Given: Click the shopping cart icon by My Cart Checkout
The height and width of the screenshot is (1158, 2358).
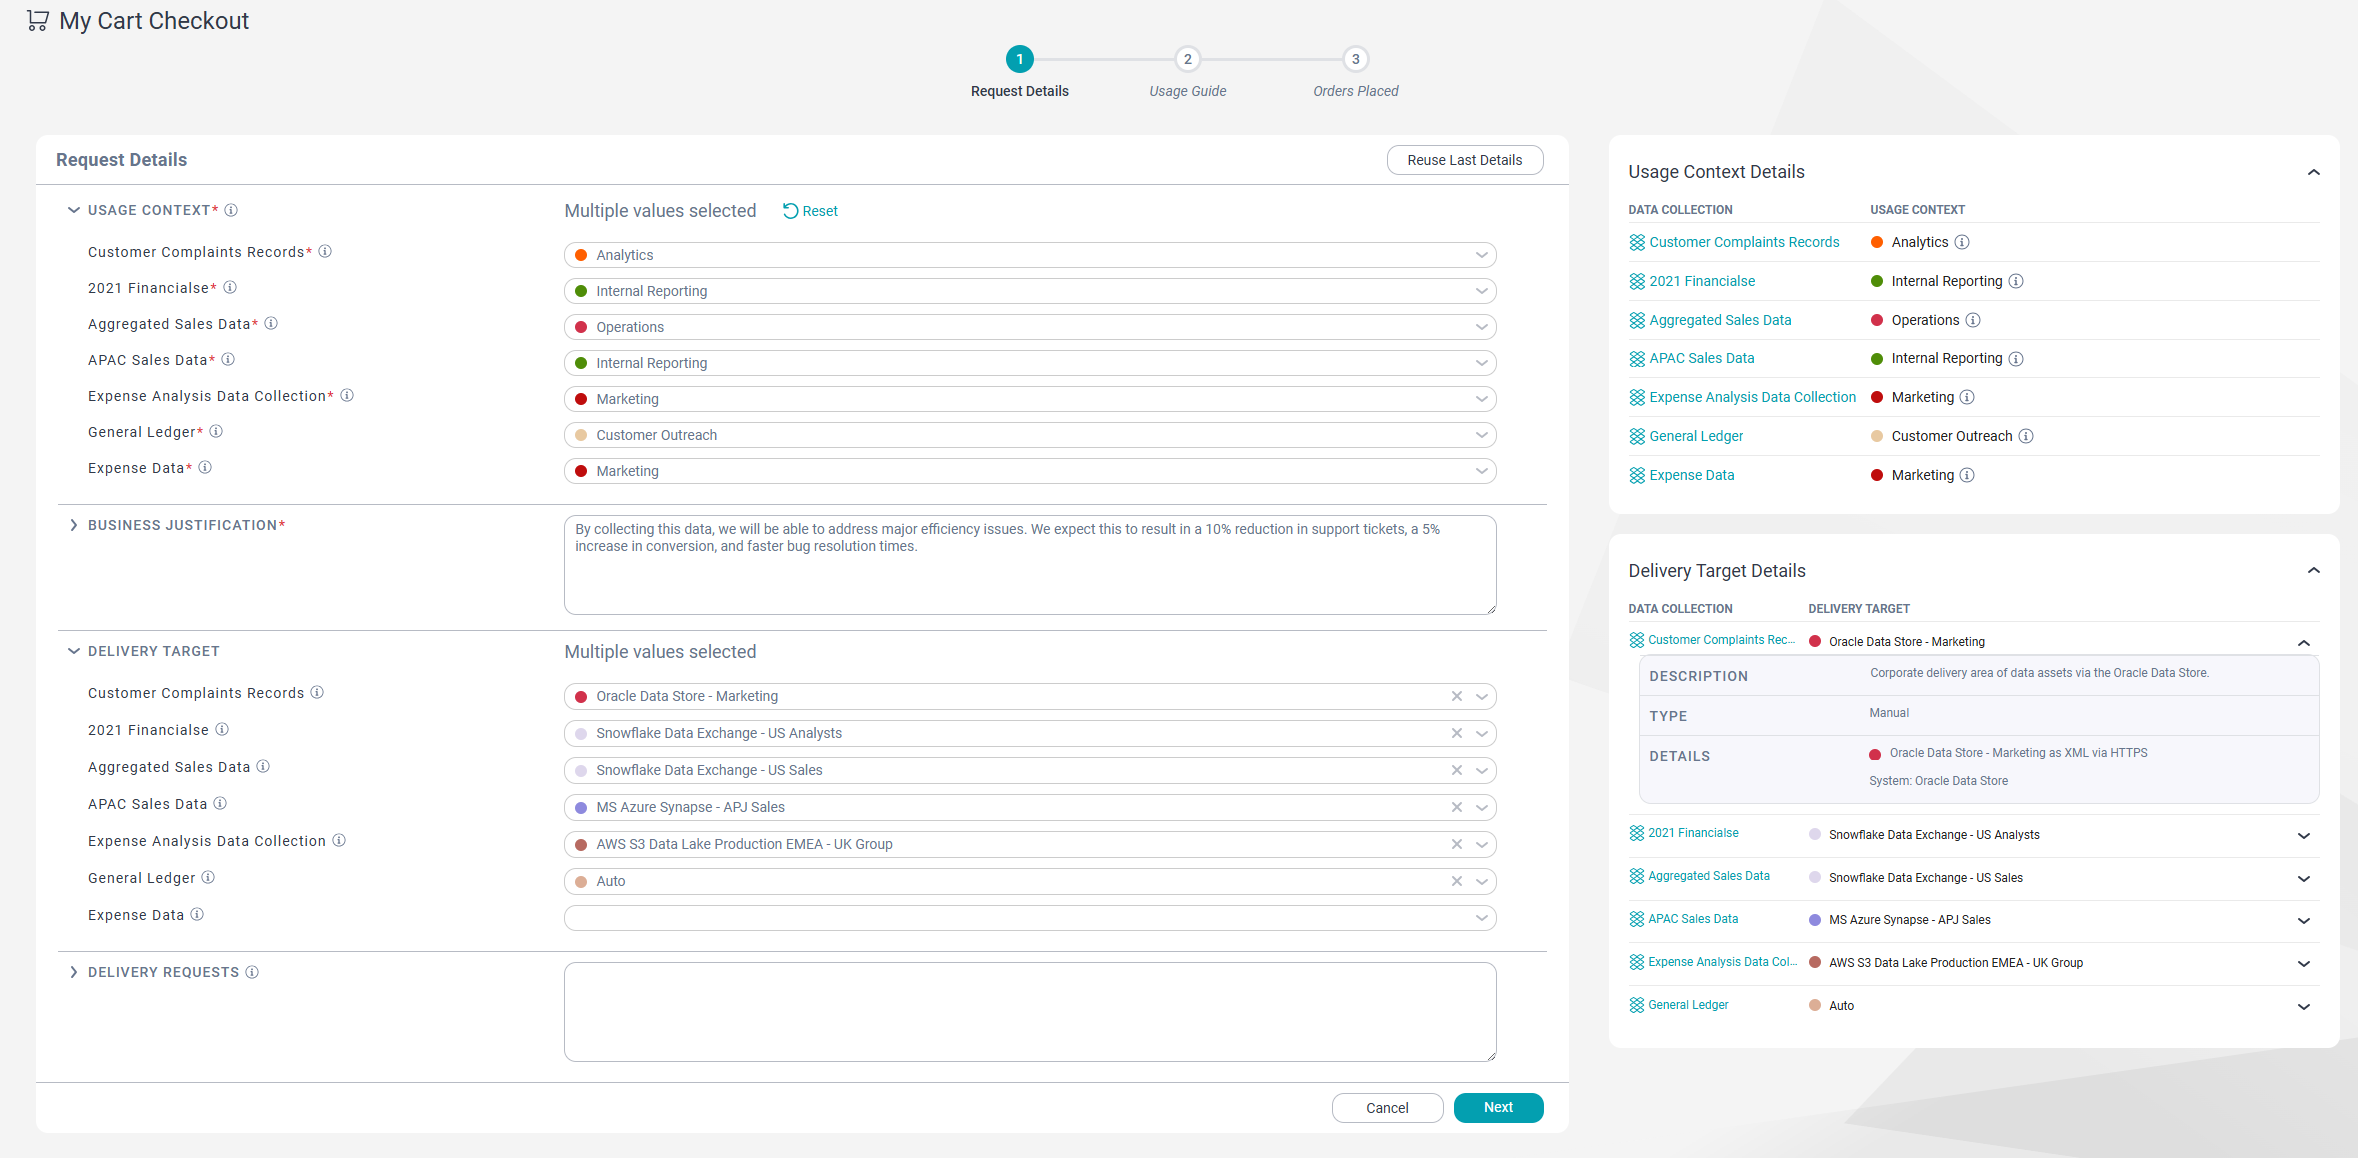Looking at the screenshot, I should (38, 21).
